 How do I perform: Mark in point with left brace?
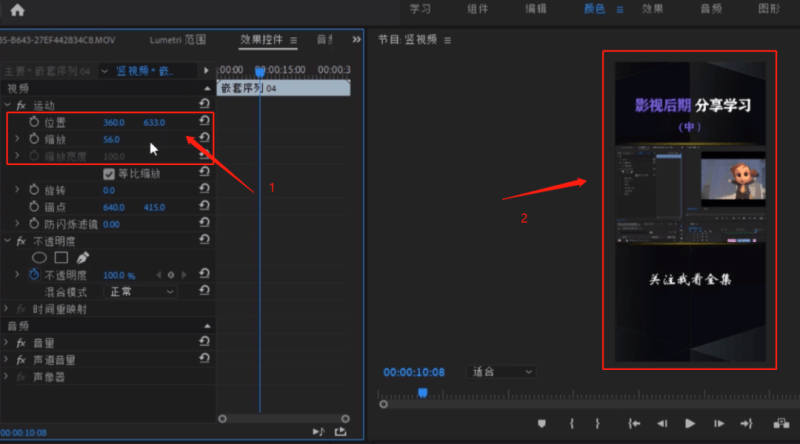(572, 424)
